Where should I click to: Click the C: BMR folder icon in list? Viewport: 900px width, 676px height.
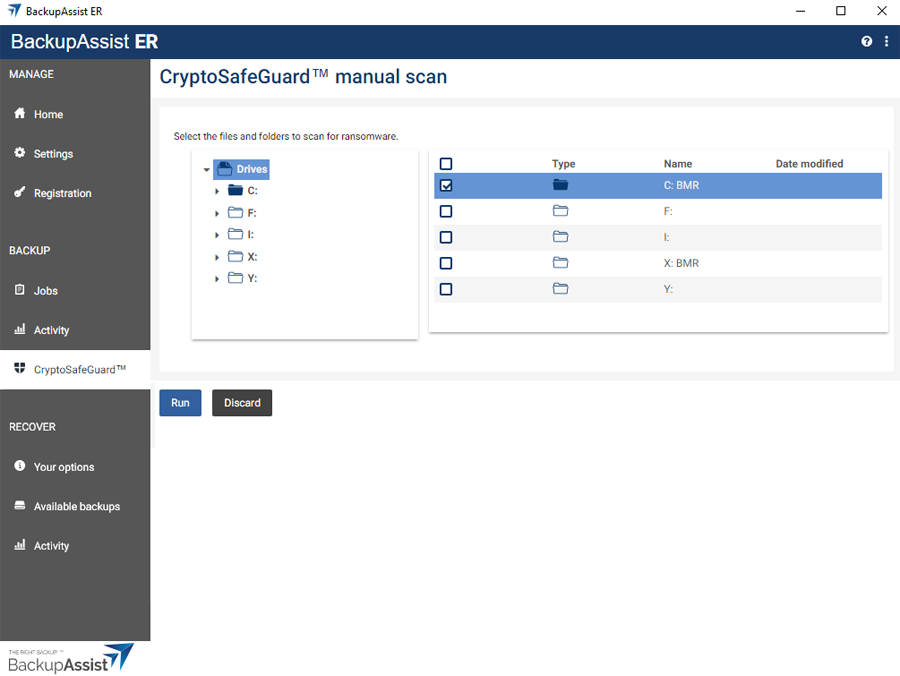[560, 185]
